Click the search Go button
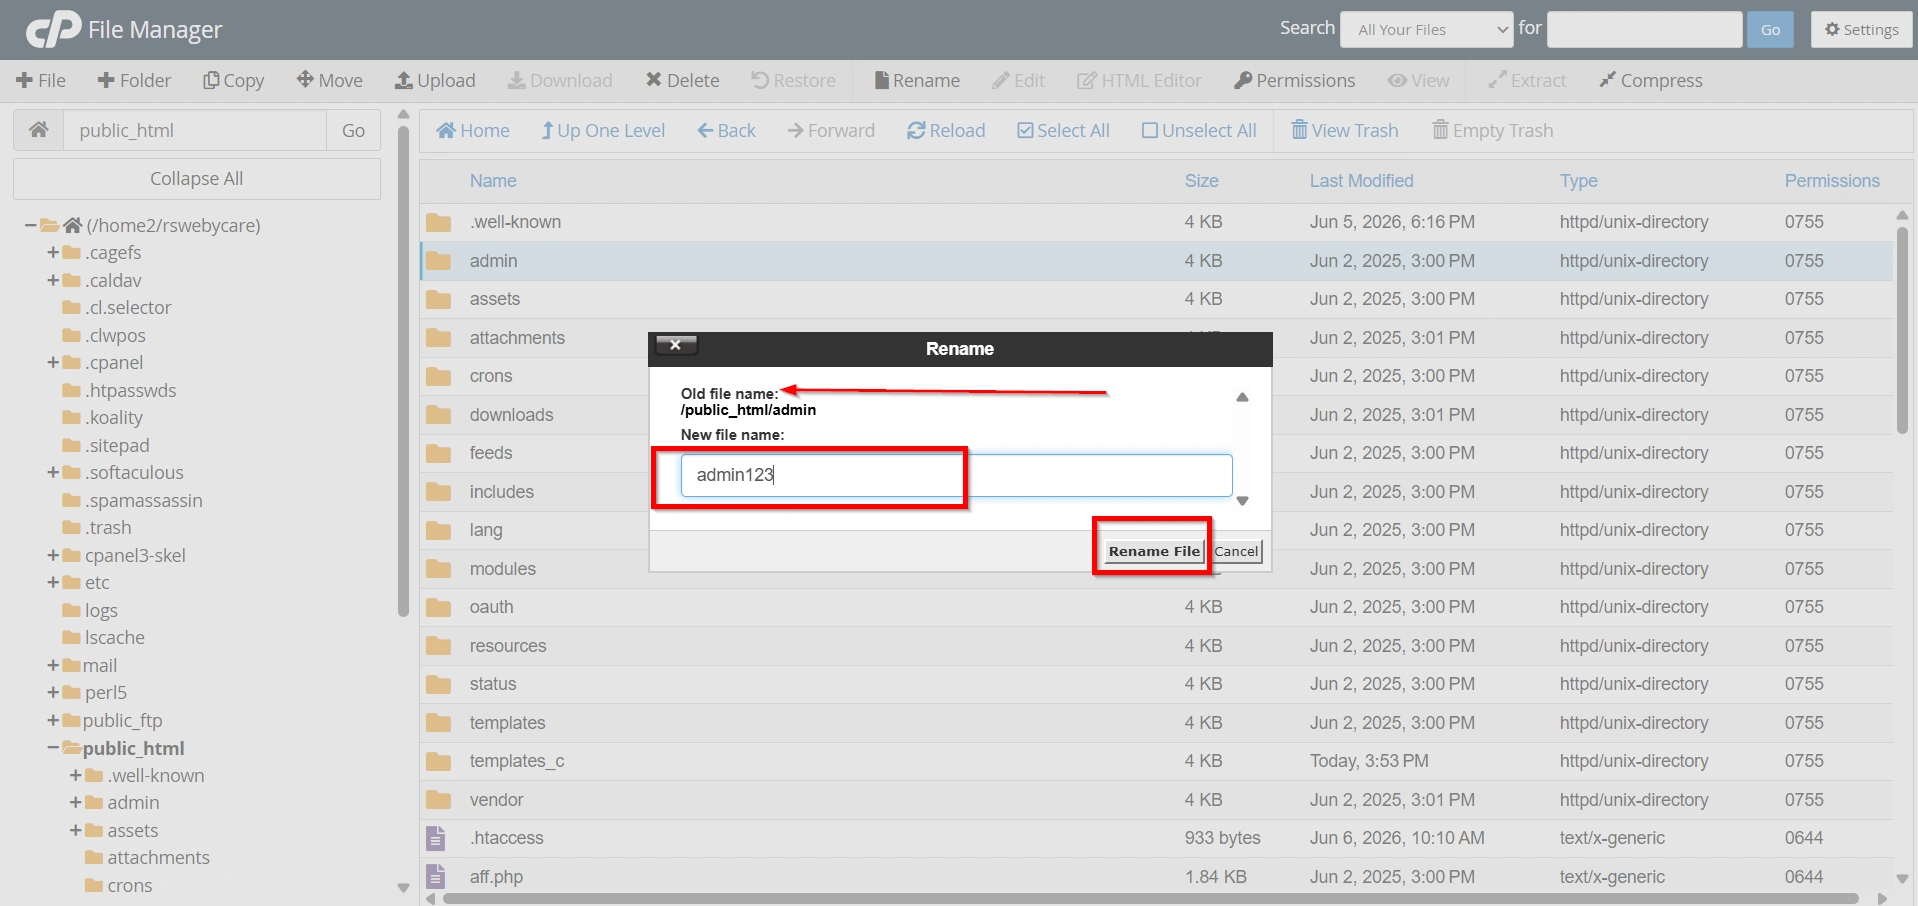 pyautogui.click(x=1770, y=29)
